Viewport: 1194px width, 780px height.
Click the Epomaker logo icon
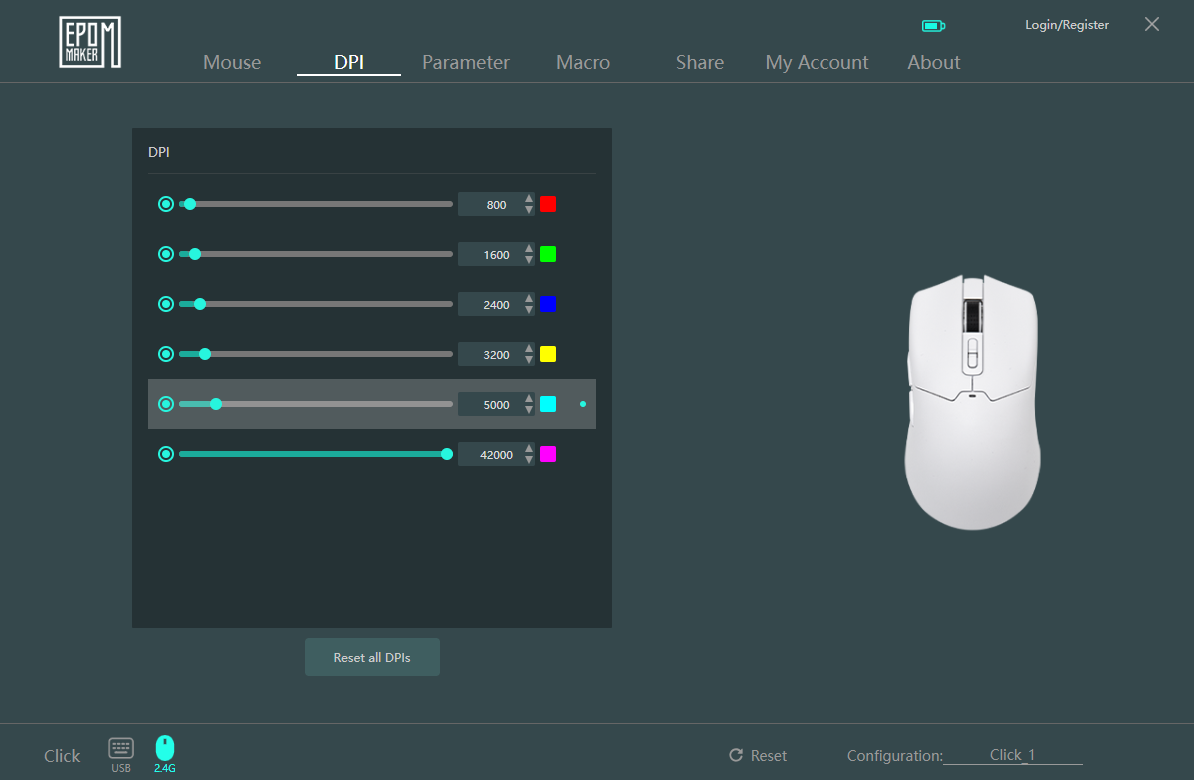pyautogui.click(x=90, y=42)
